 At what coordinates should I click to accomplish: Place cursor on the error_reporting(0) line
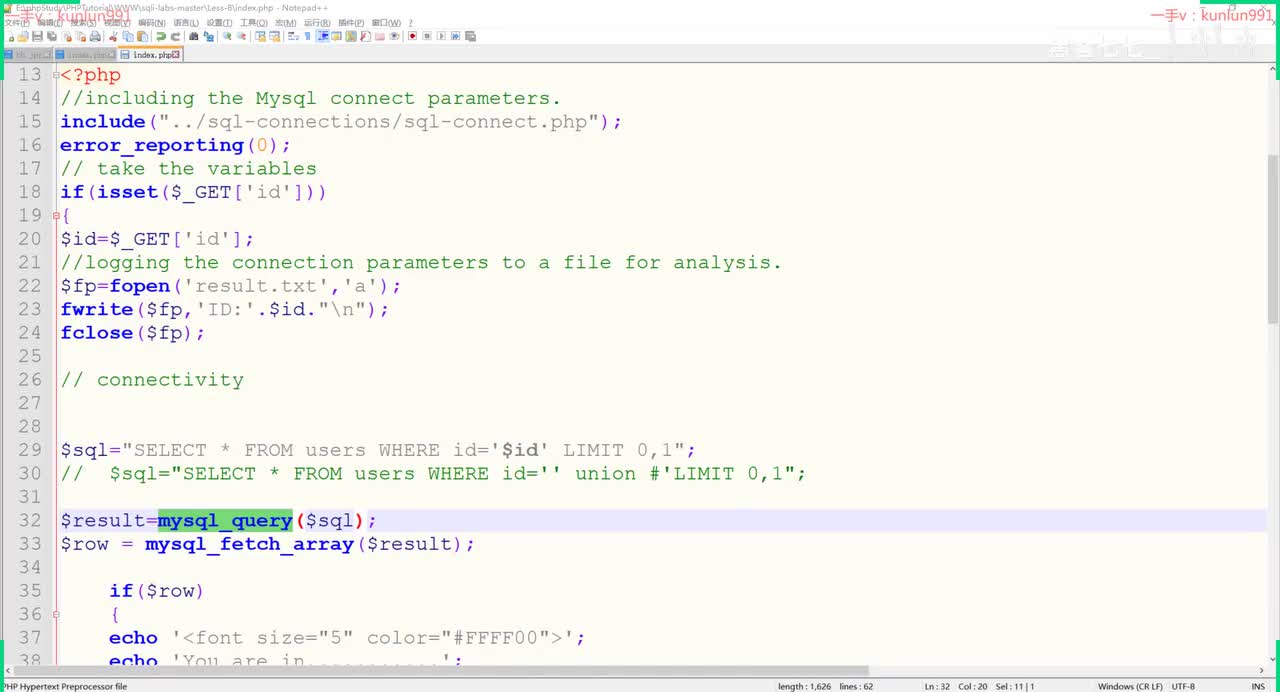click(175, 145)
